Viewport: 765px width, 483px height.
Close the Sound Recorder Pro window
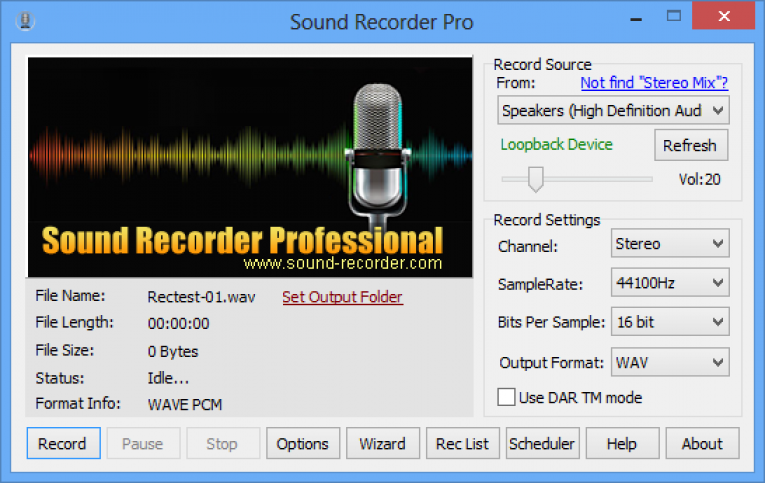click(724, 16)
